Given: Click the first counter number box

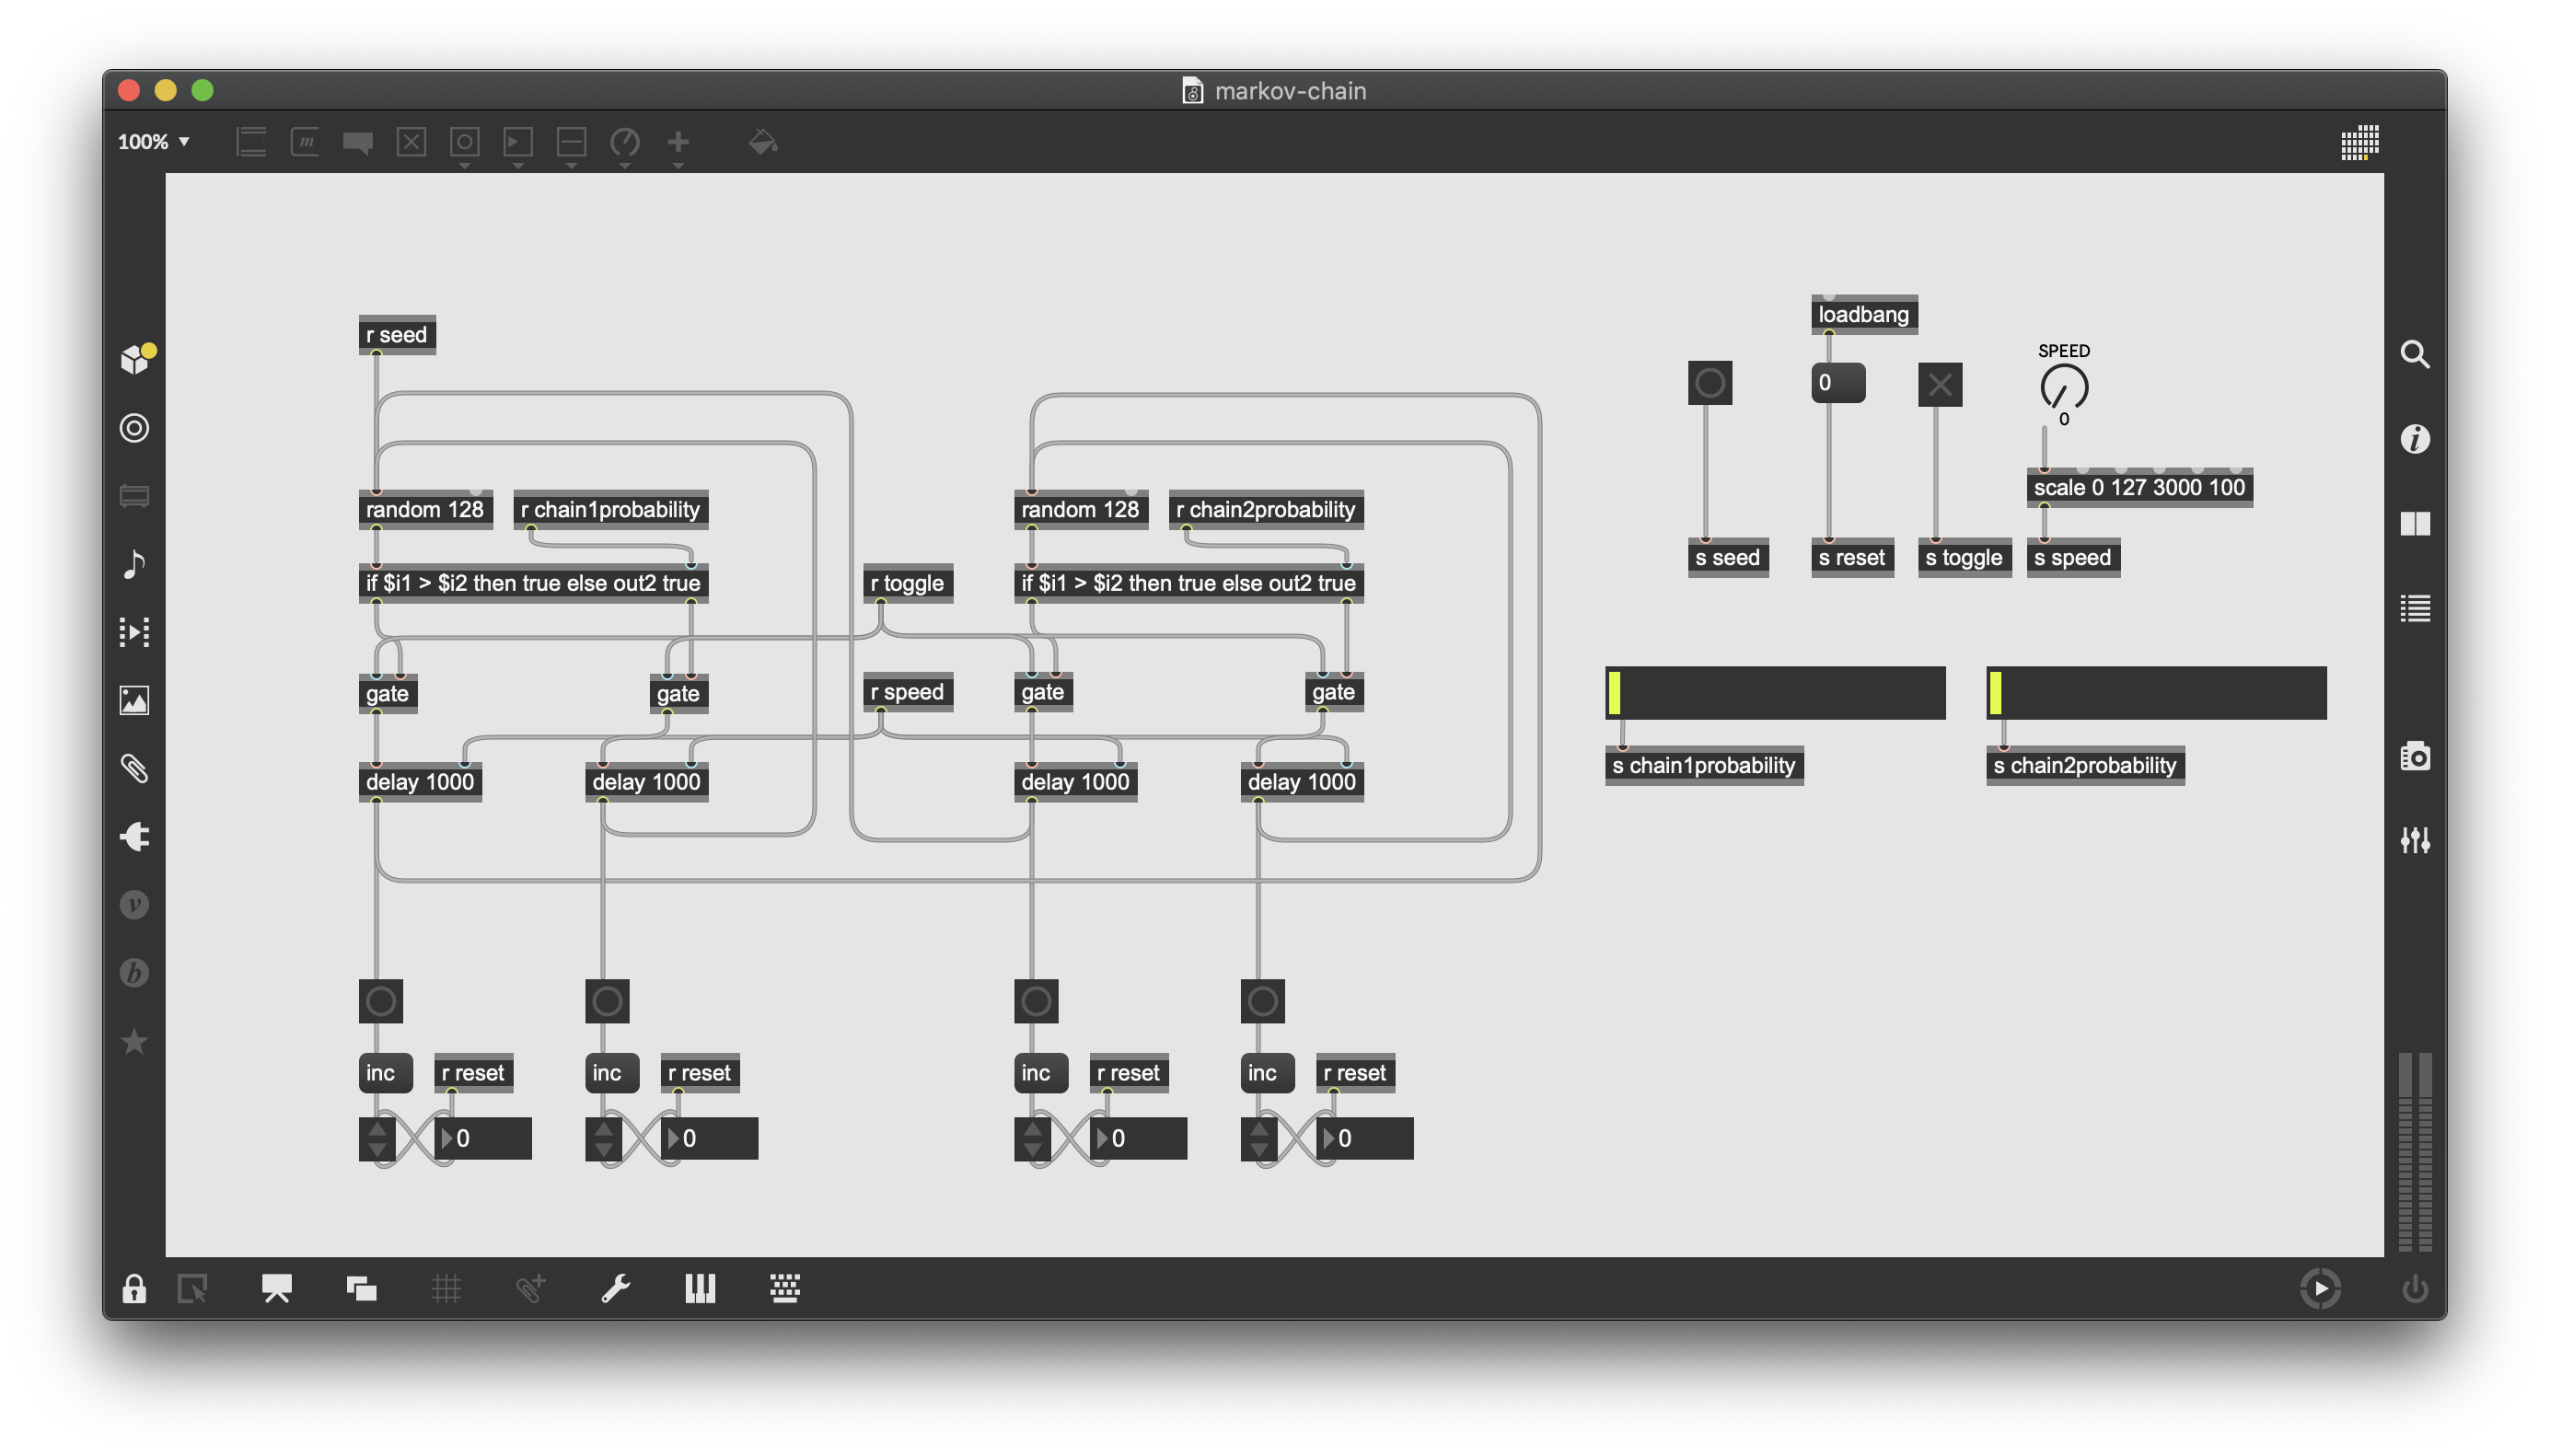Looking at the screenshot, I should click(x=483, y=1138).
